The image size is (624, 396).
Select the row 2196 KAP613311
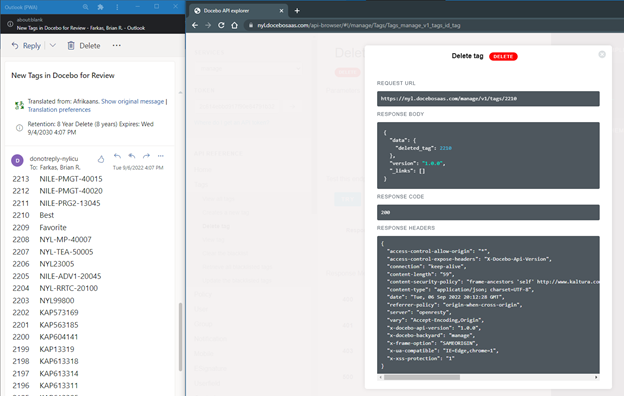tap(45, 385)
